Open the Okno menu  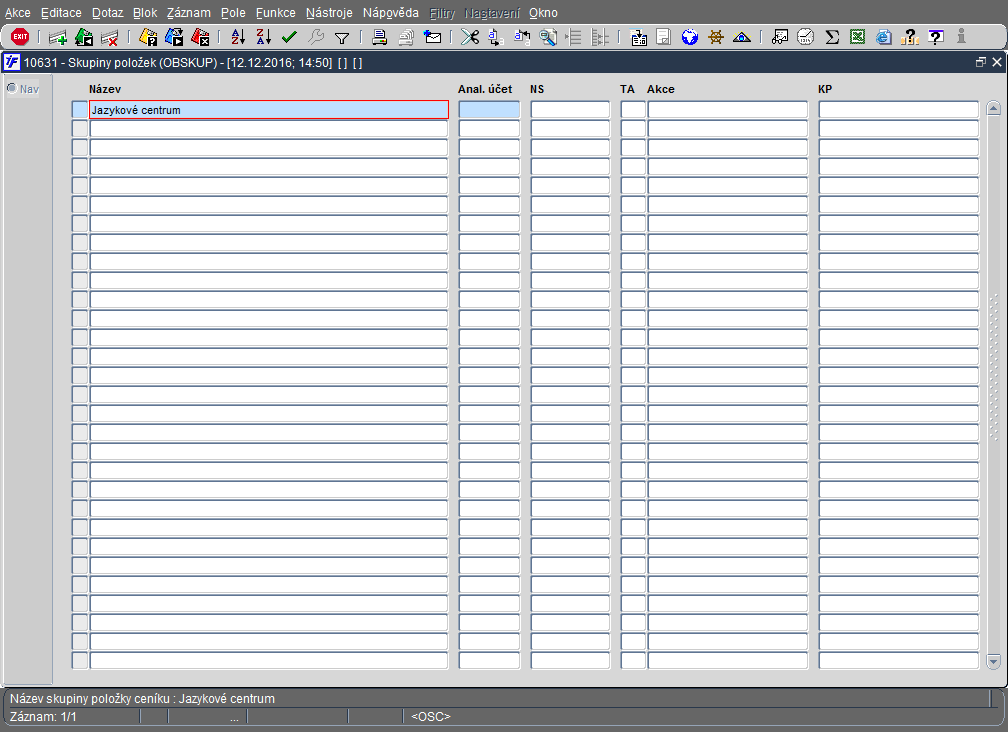pos(543,13)
